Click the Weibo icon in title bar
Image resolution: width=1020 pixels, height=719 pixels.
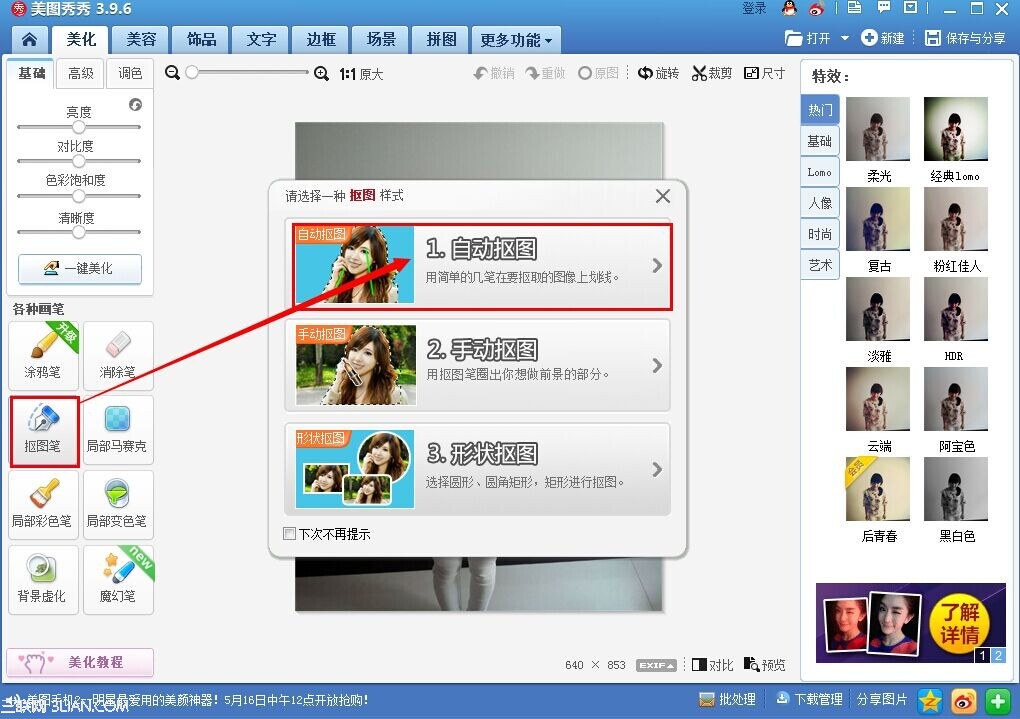click(816, 8)
